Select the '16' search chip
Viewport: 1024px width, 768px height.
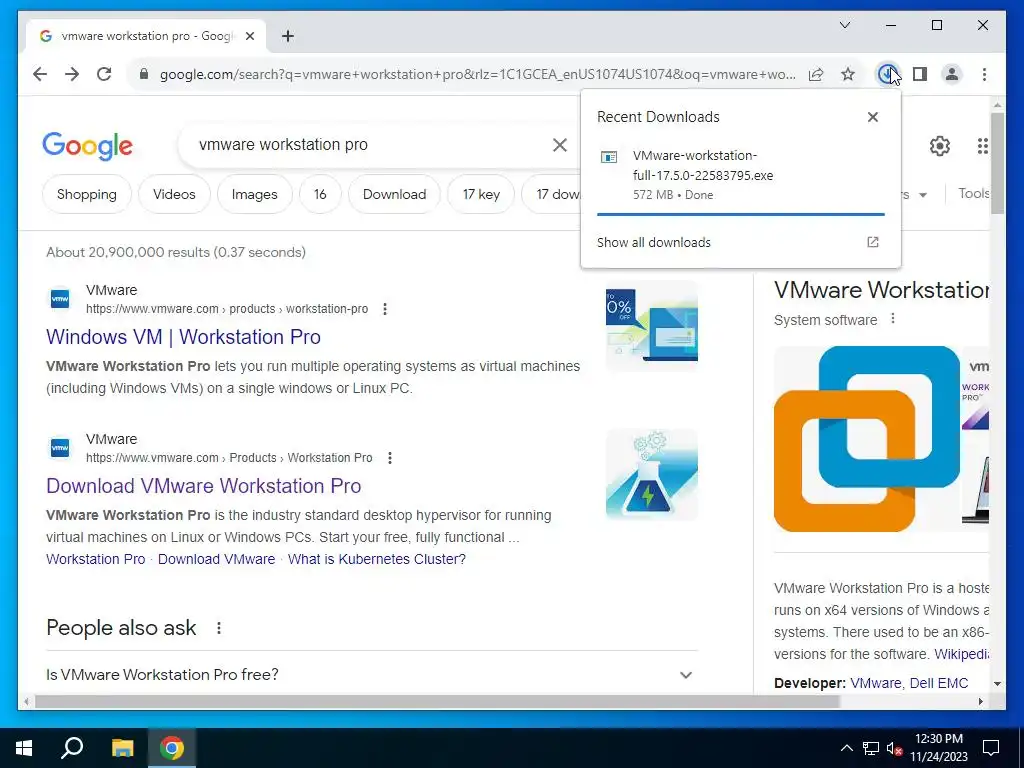pyautogui.click(x=320, y=194)
